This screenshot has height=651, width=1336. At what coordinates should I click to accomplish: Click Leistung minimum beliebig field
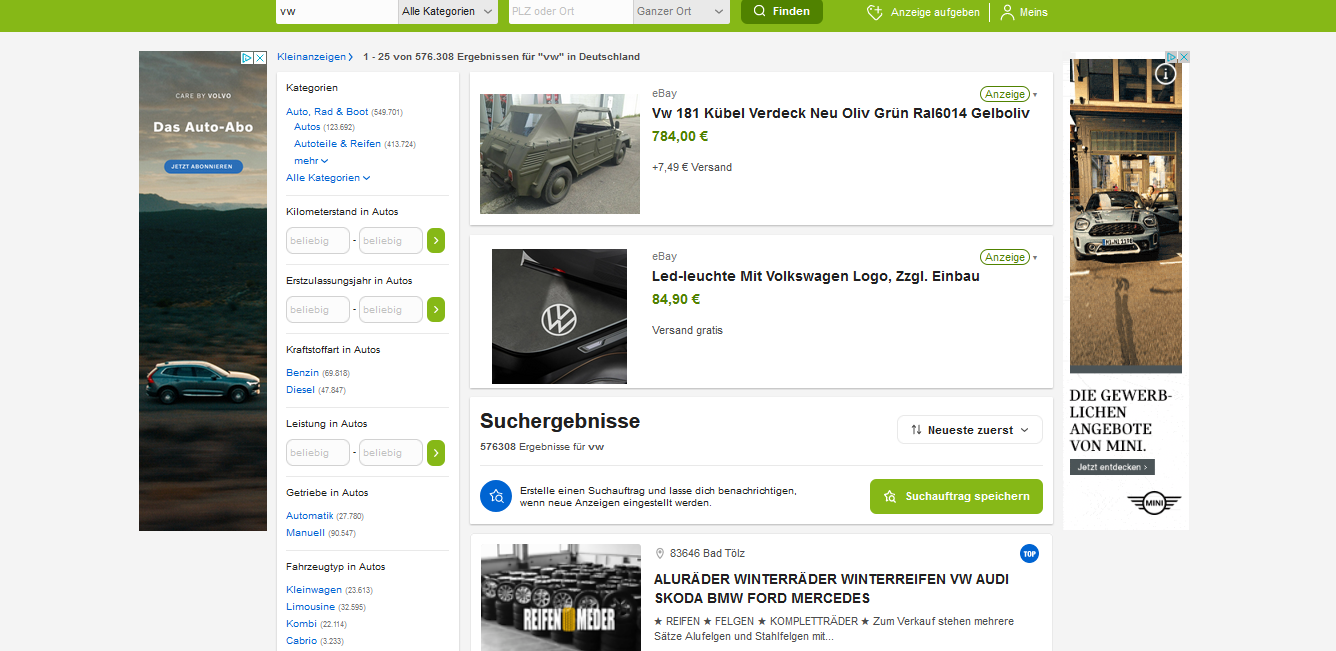tap(318, 452)
